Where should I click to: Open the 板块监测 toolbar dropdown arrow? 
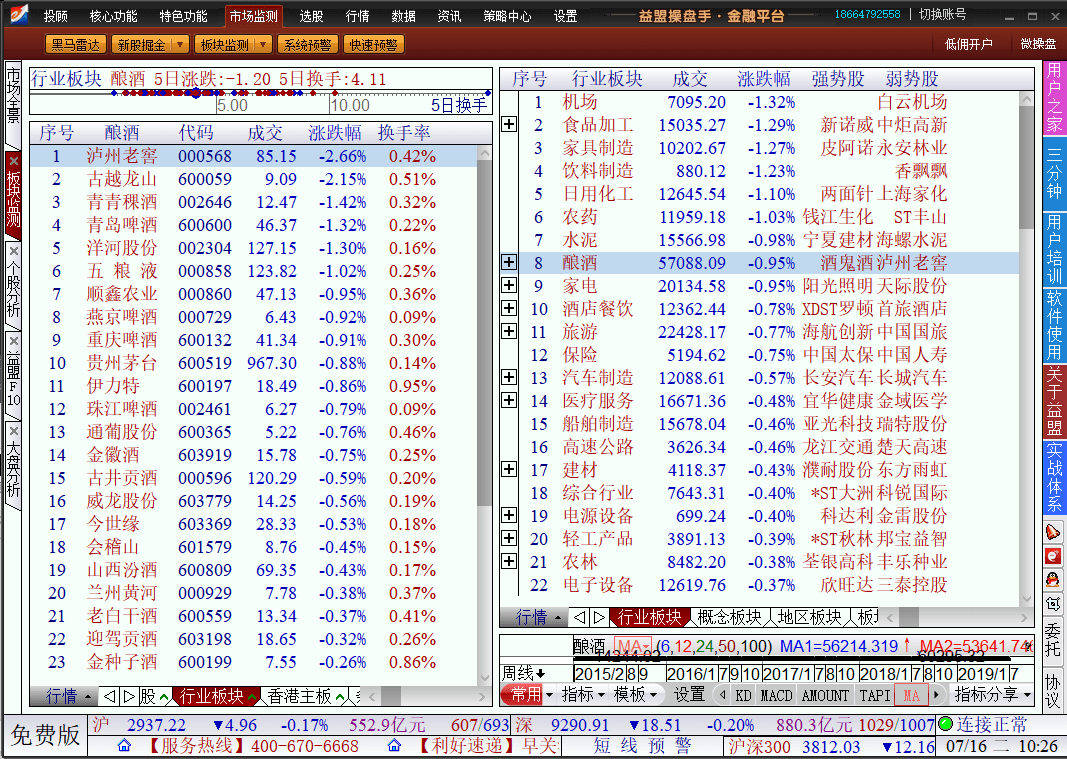click(x=263, y=45)
